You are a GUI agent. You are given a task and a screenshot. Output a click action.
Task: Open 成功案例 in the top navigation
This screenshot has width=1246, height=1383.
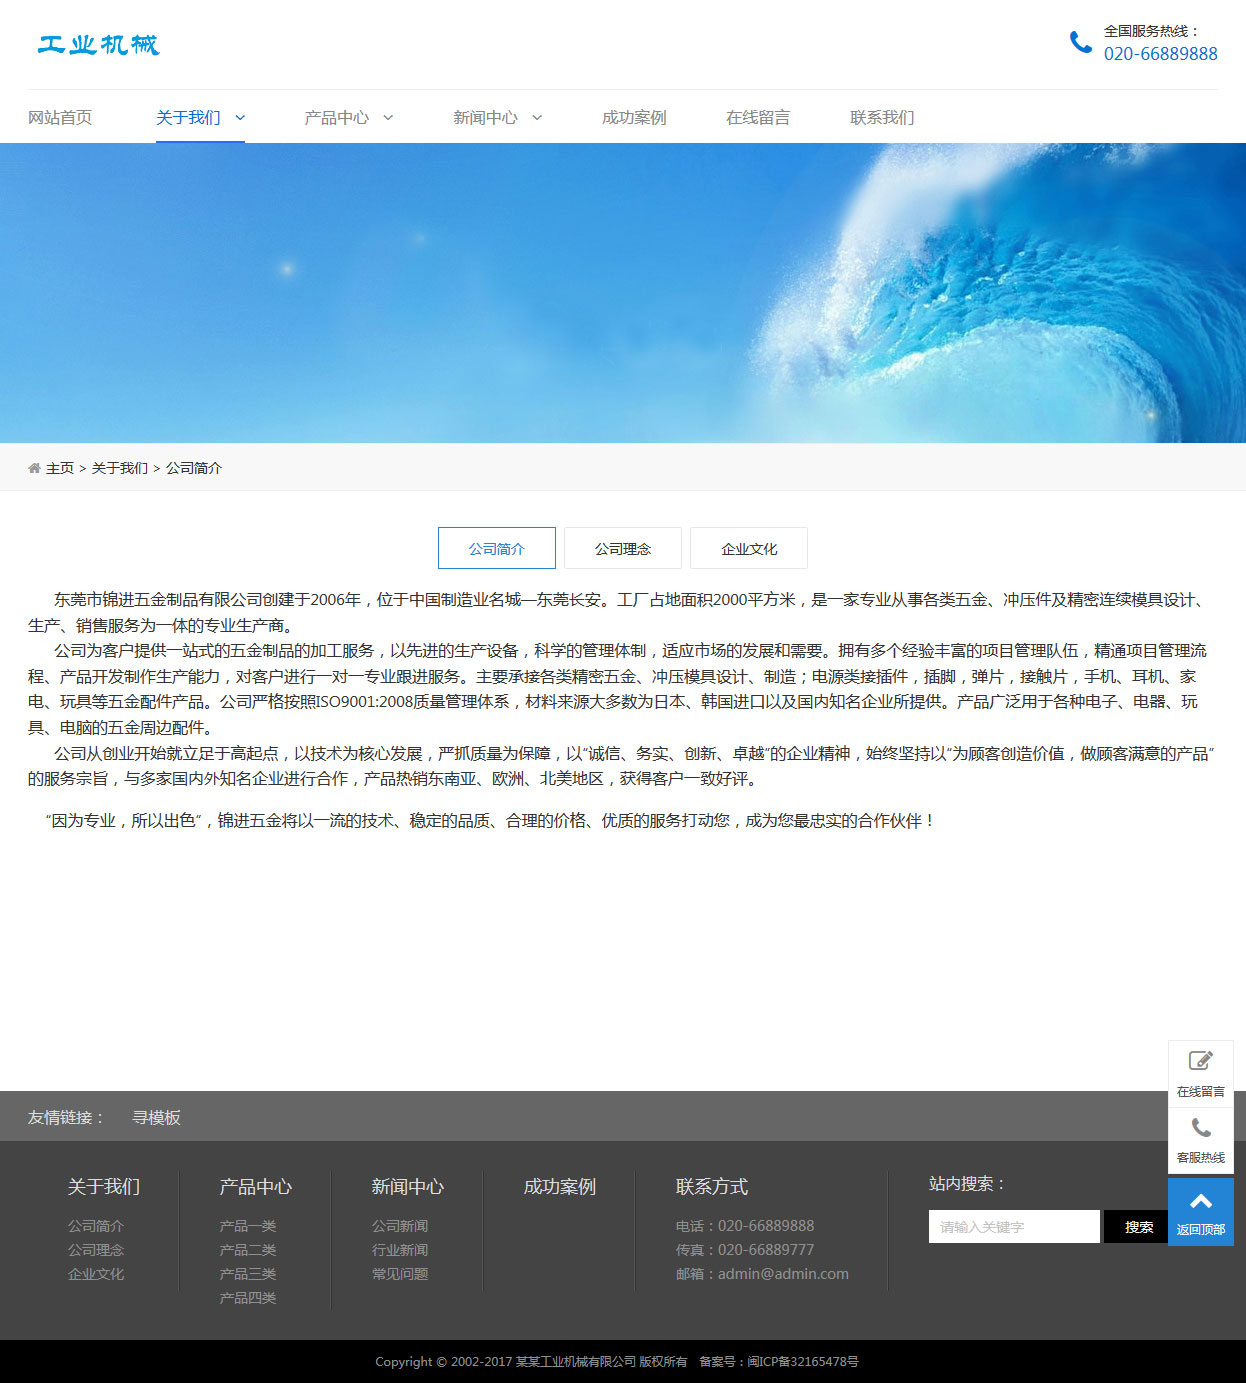(634, 118)
